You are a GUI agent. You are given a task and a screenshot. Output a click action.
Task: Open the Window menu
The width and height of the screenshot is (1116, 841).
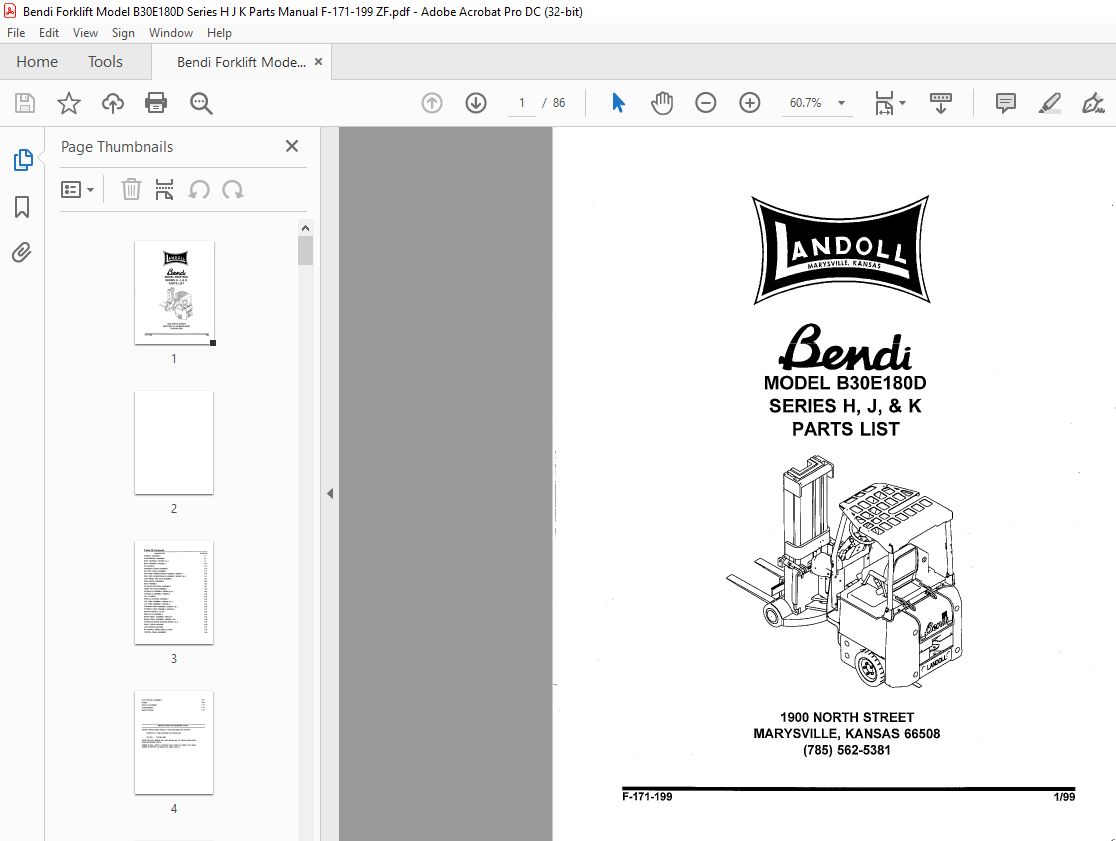pyautogui.click(x=171, y=33)
